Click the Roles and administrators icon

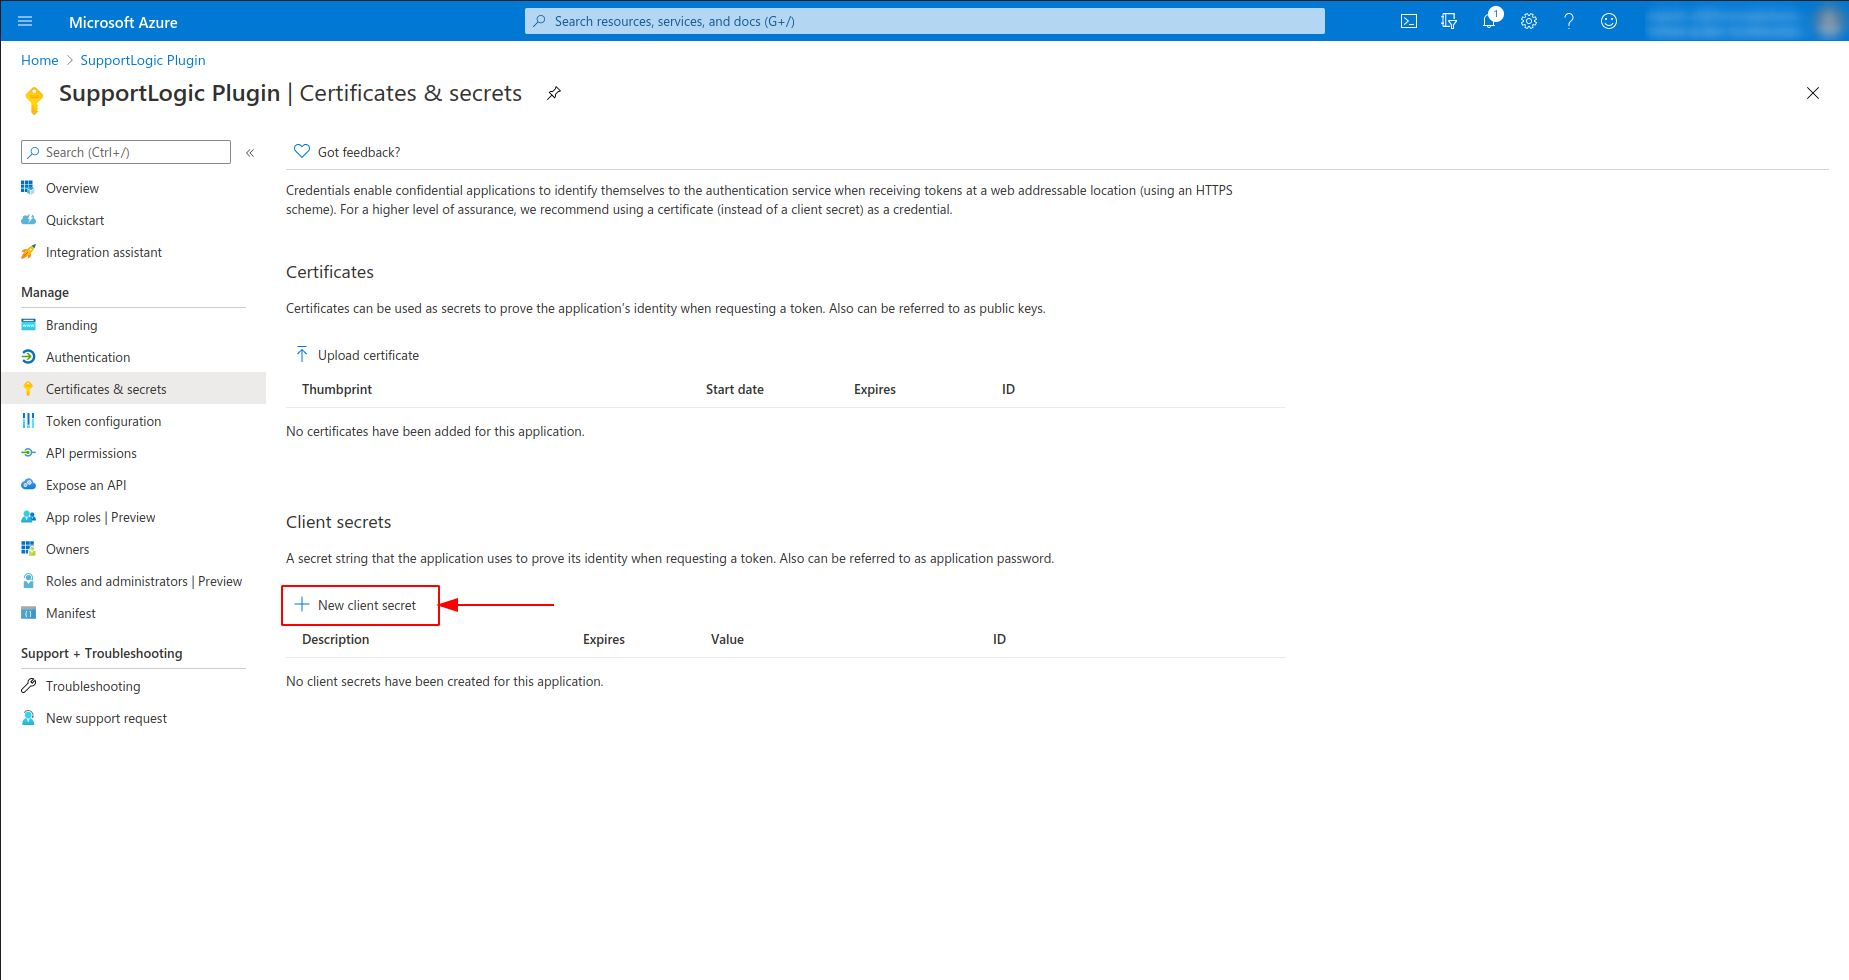click(x=28, y=580)
